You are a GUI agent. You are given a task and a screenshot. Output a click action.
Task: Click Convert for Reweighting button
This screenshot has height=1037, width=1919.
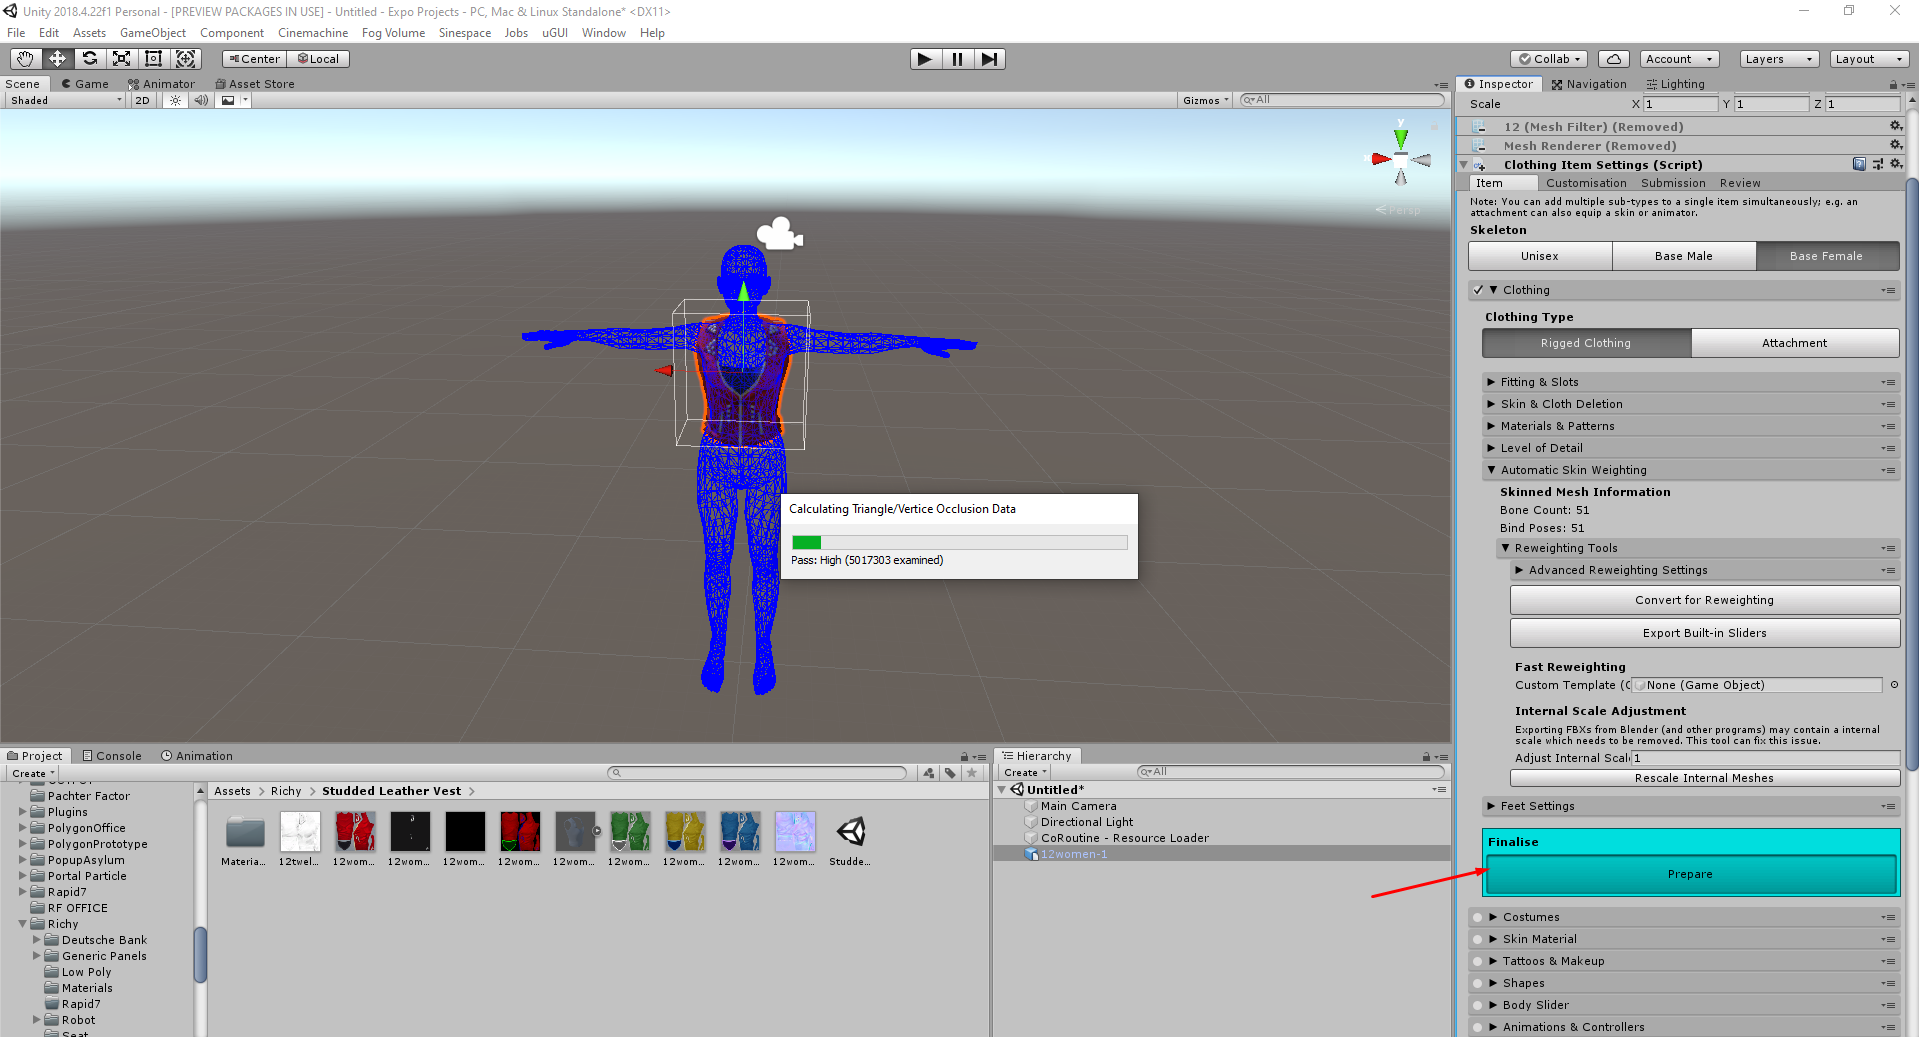tap(1704, 600)
